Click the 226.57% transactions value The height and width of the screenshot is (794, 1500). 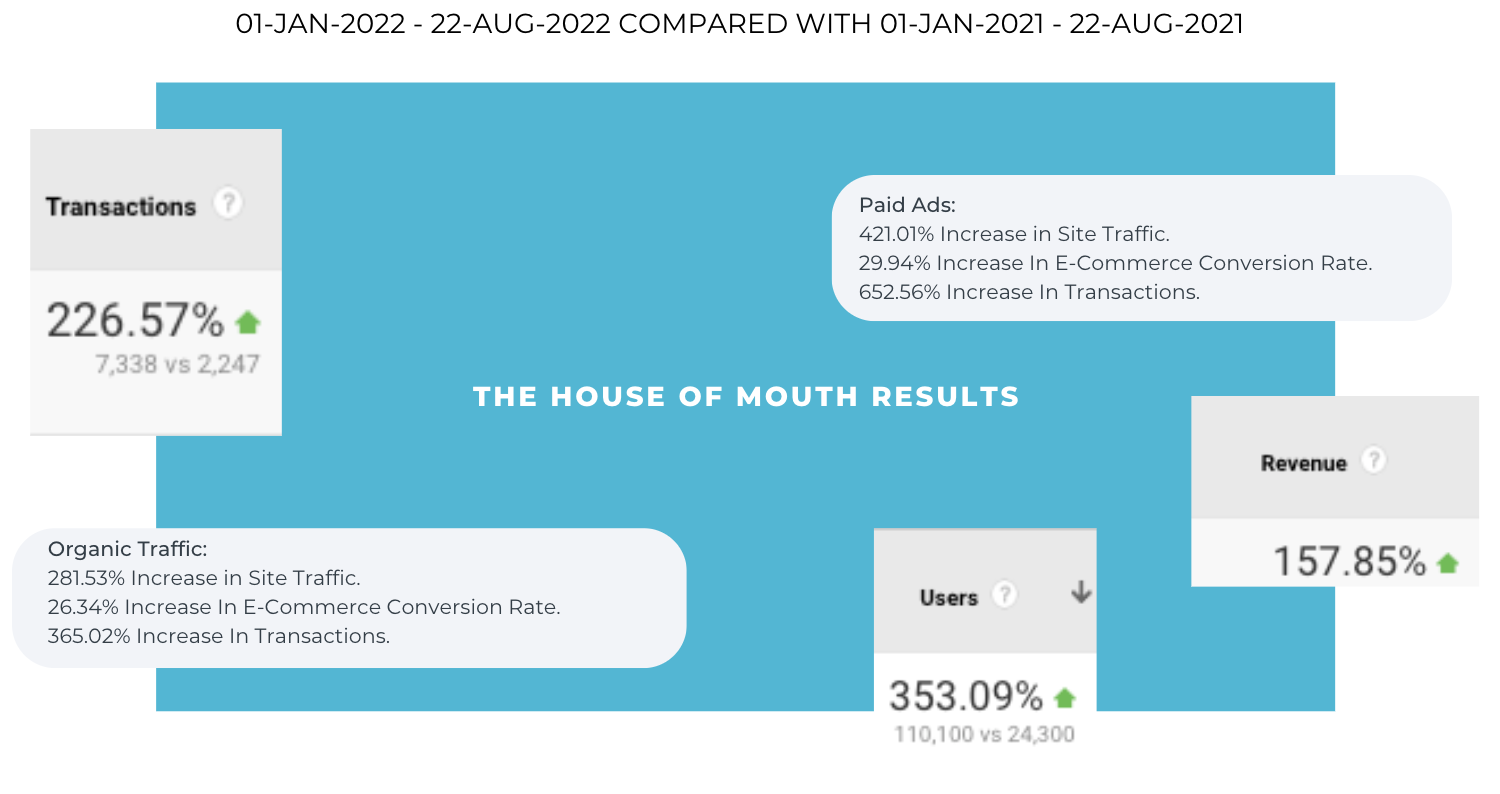(x=136, y=321)
